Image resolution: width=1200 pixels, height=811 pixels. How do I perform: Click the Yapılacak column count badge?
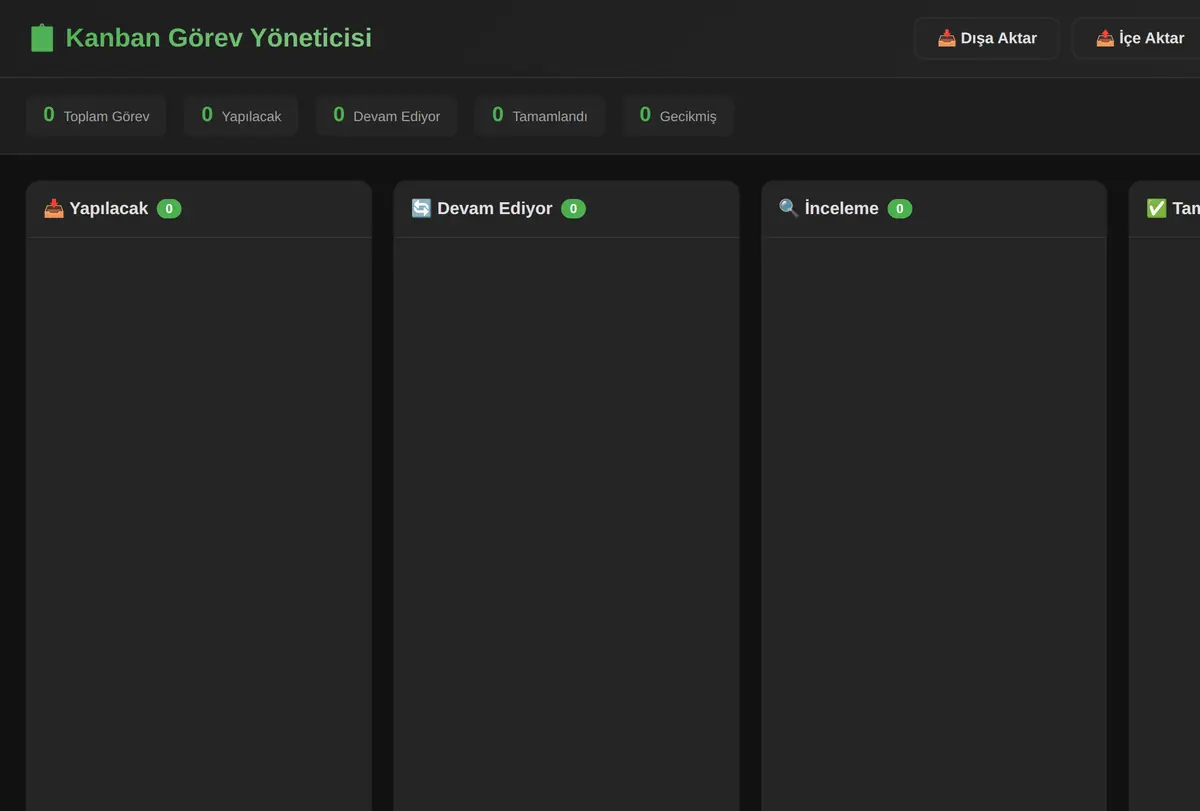click(169, 209)
